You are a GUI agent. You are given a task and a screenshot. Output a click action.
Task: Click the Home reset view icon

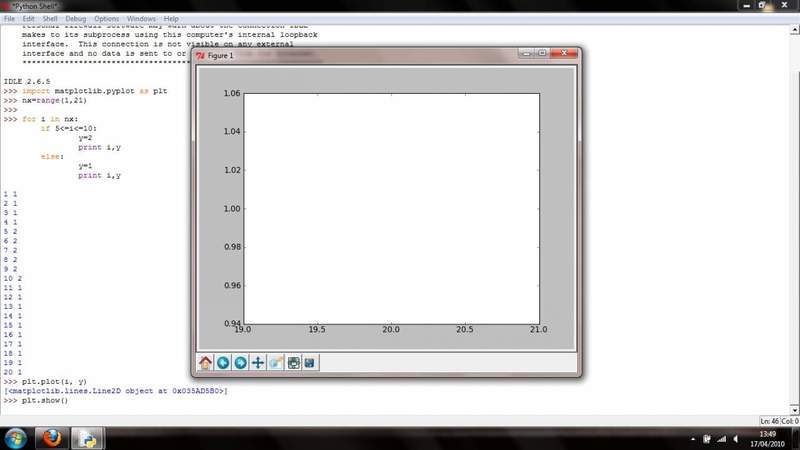(x=206, y=362)
